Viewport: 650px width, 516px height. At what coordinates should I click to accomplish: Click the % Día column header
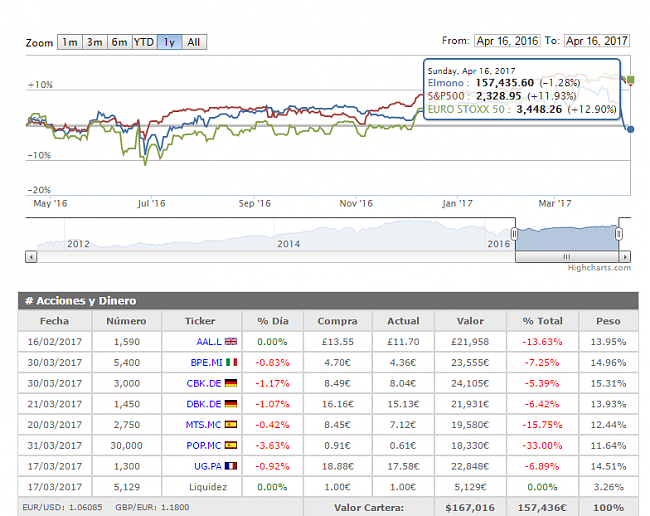point(273,321)
